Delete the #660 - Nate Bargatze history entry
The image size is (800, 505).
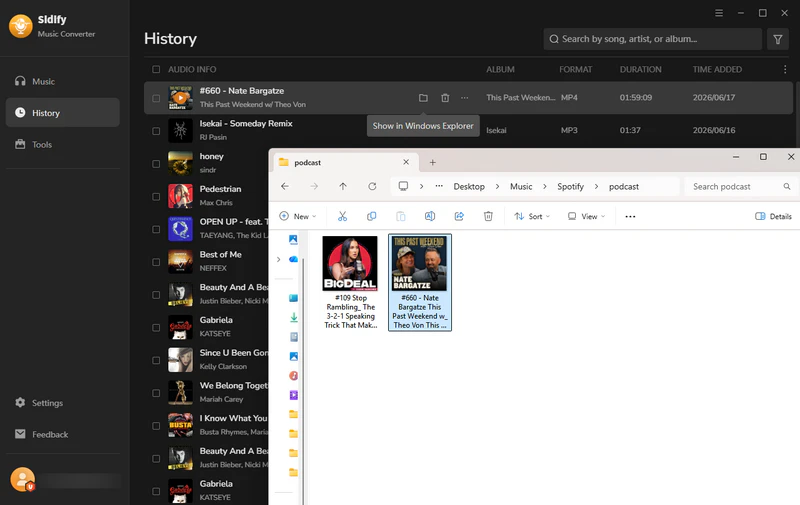445,97
